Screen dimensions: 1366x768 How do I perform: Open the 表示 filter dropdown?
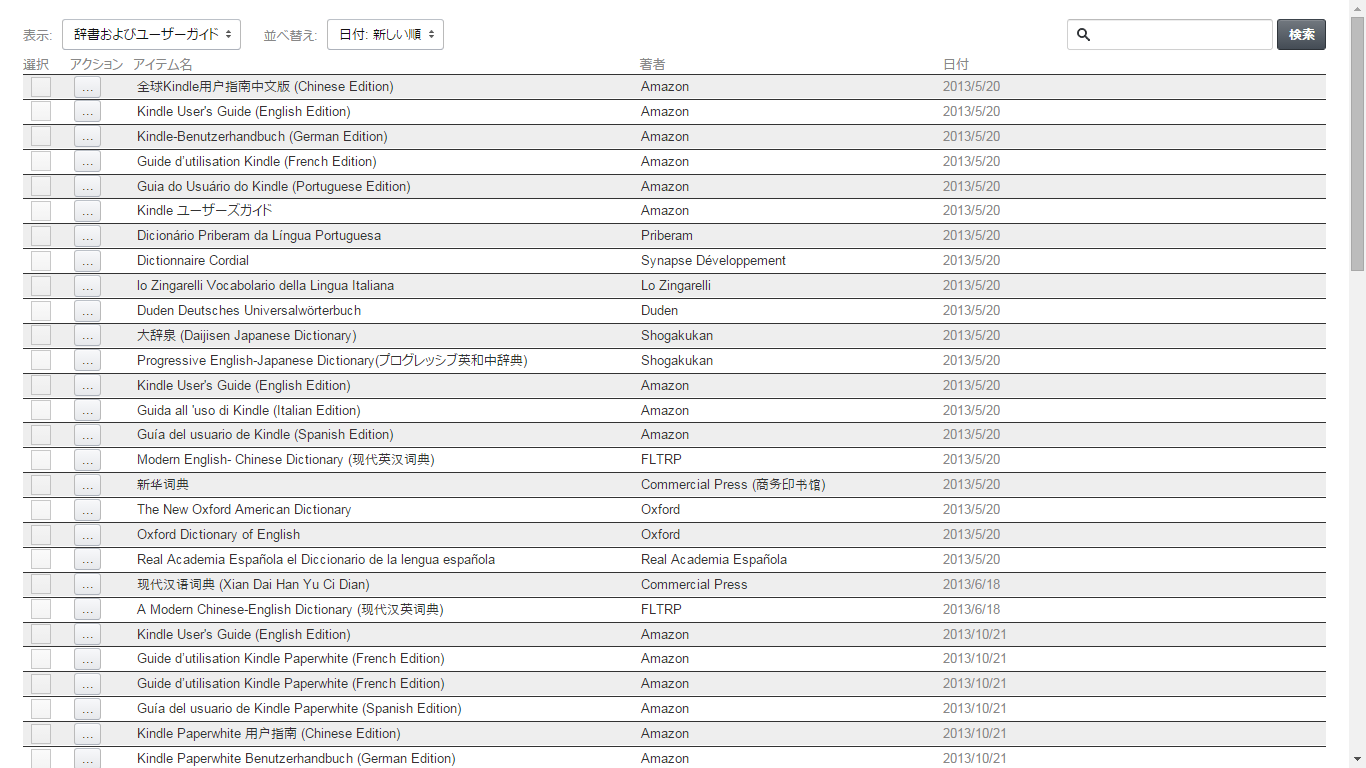click(x=151, y=34)
